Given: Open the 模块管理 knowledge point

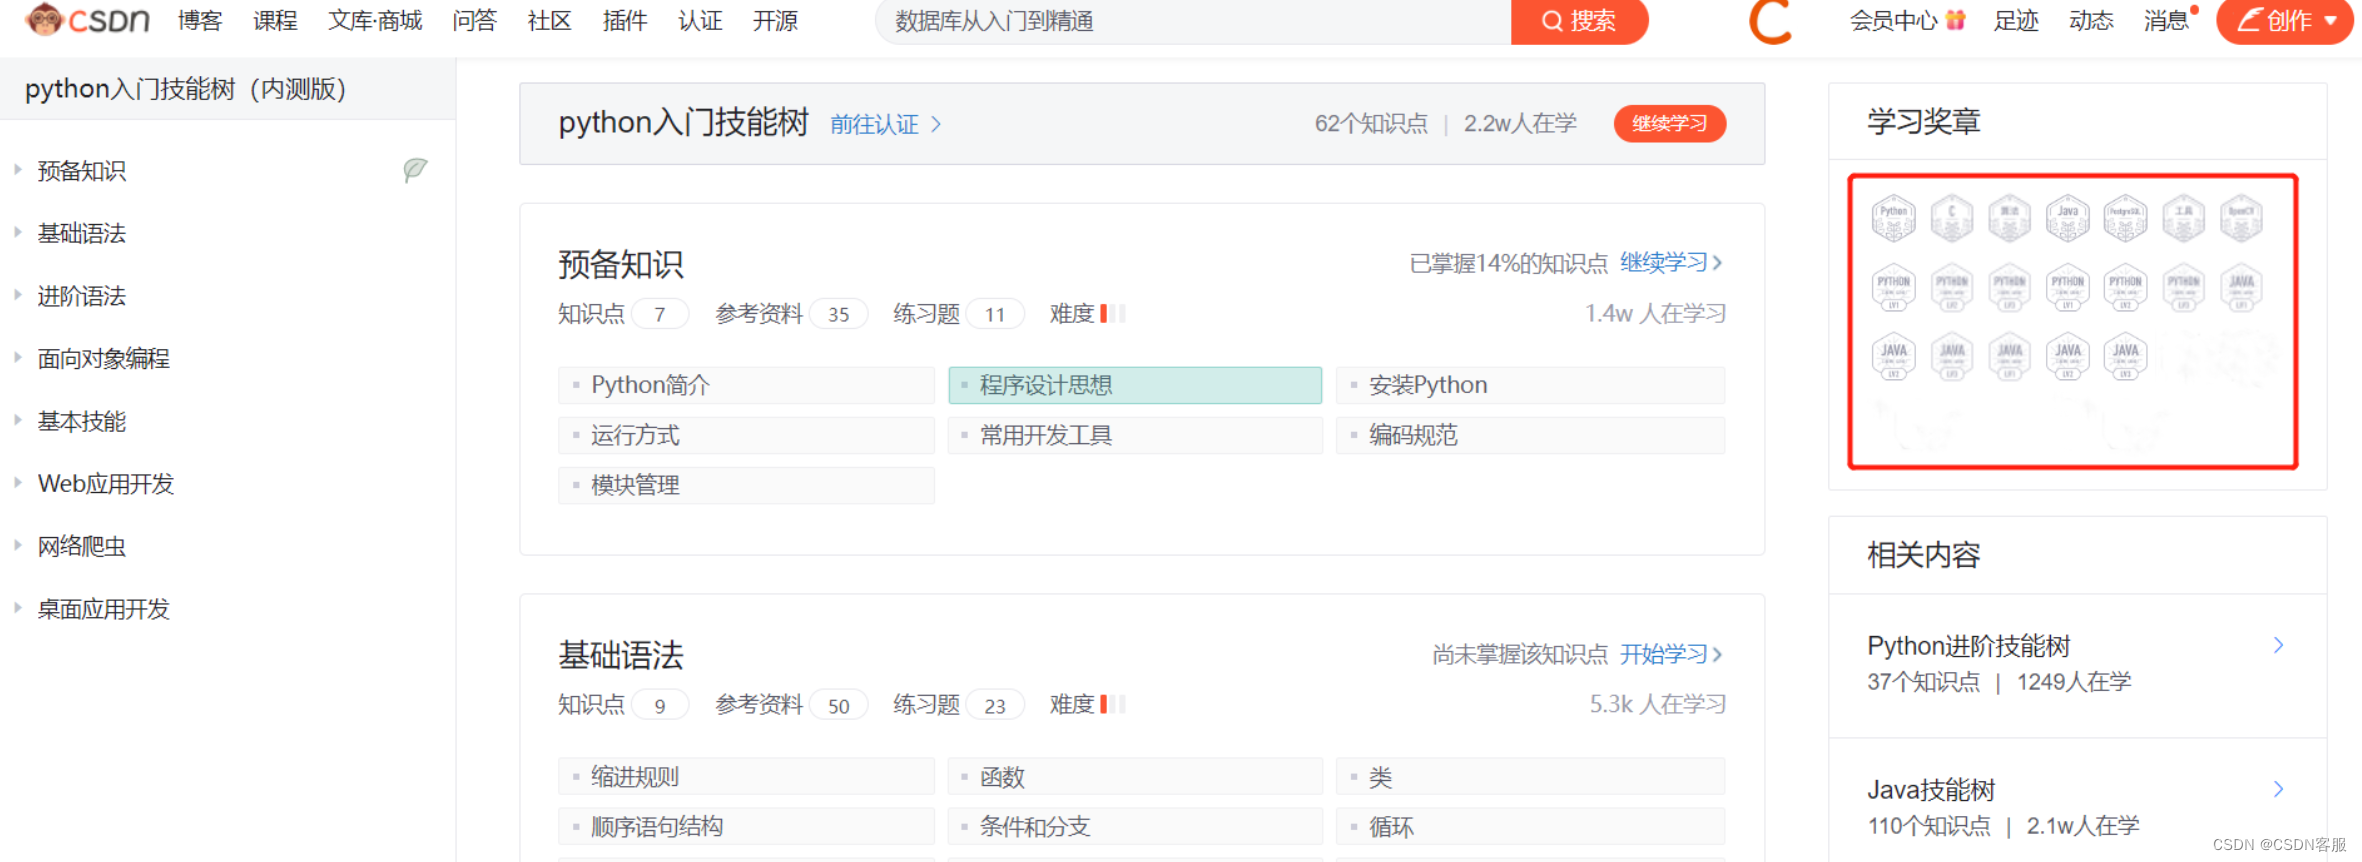Looking at the screenshot, I should (x=746, y=485).
